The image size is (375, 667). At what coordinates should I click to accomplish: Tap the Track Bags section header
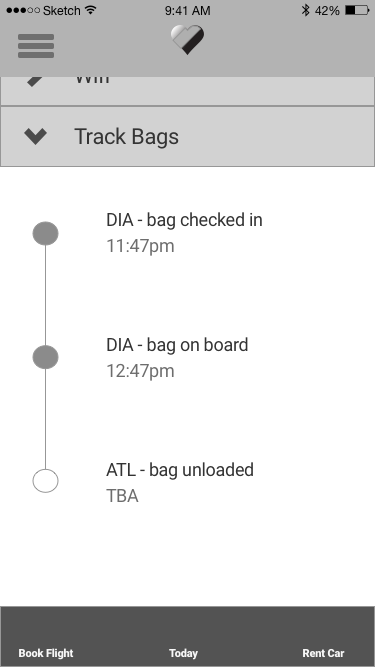pos(188,137)
